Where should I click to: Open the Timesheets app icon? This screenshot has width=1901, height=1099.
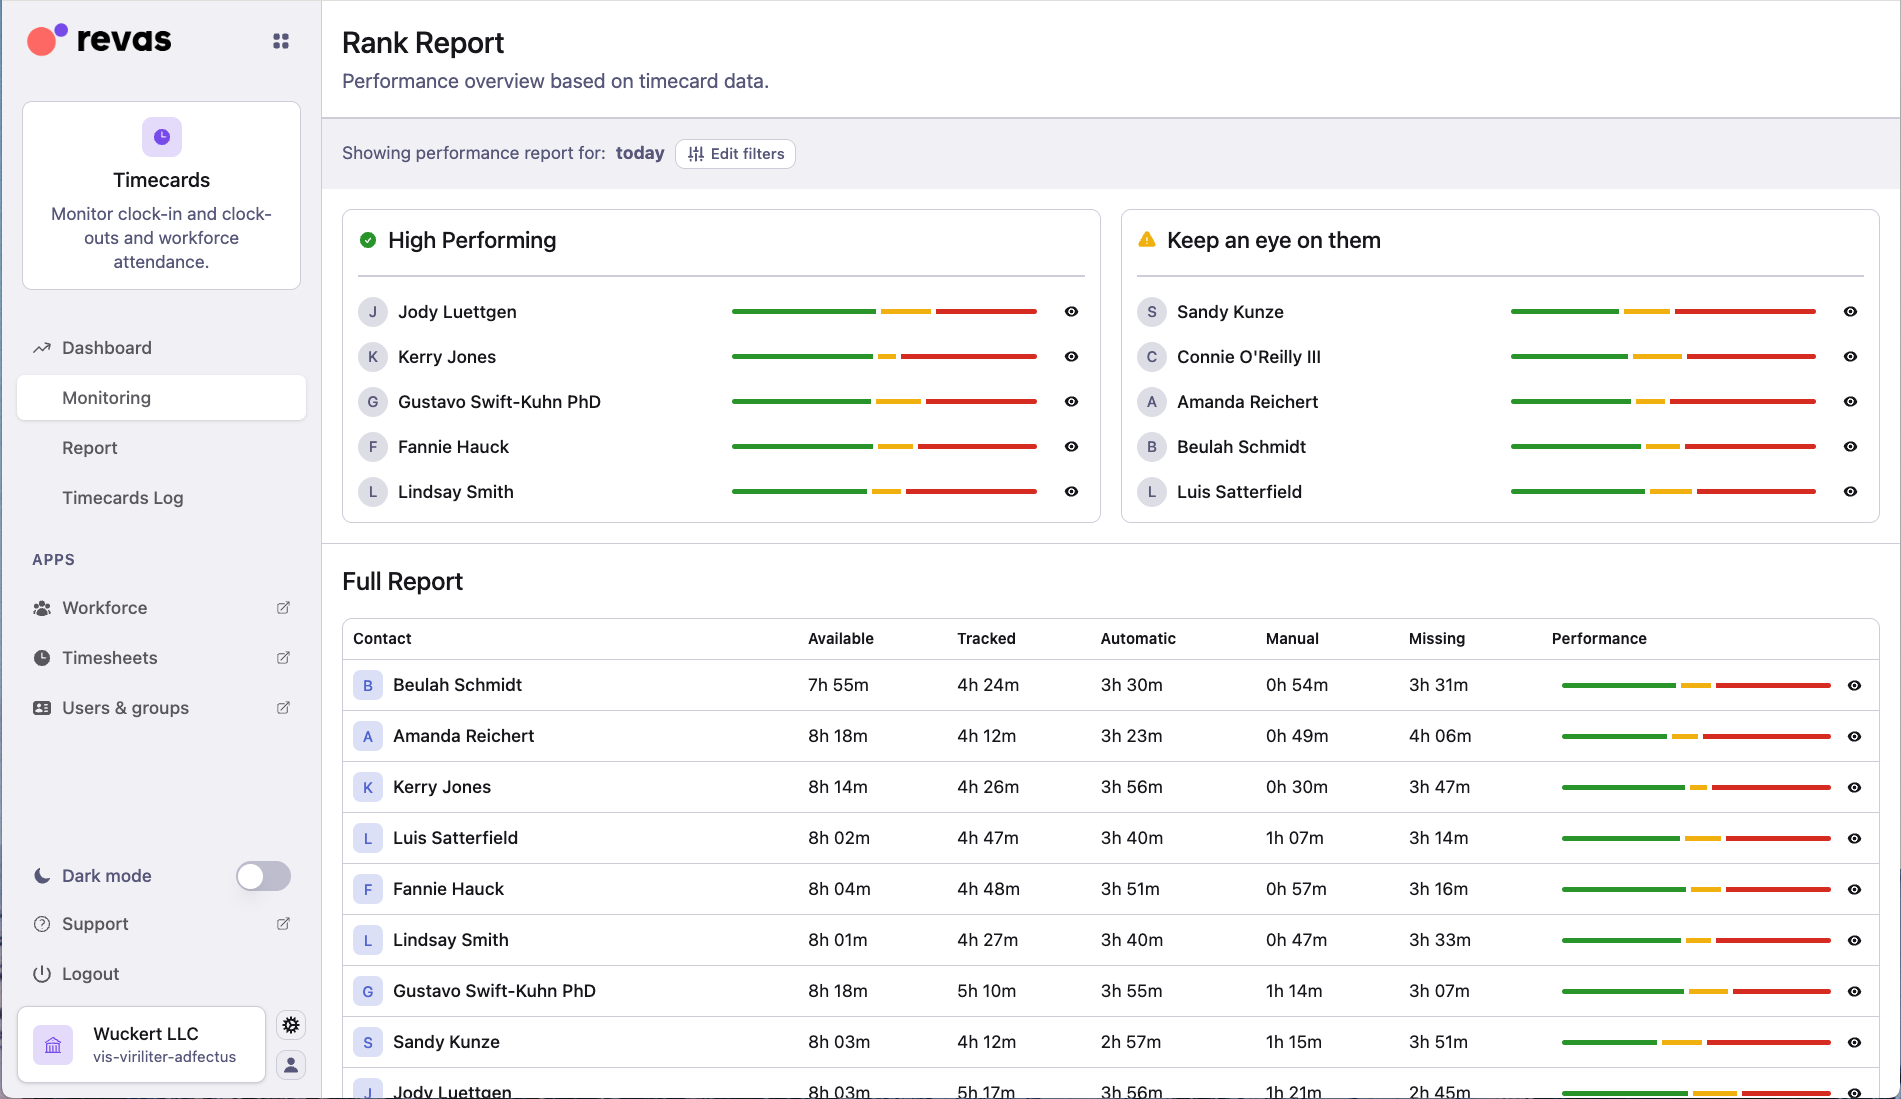42,657
